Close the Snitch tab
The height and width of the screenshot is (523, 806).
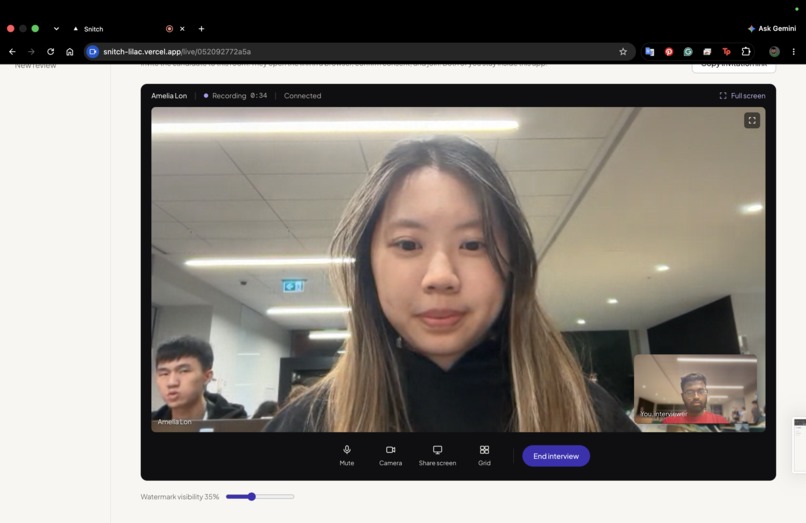(182, 29)
